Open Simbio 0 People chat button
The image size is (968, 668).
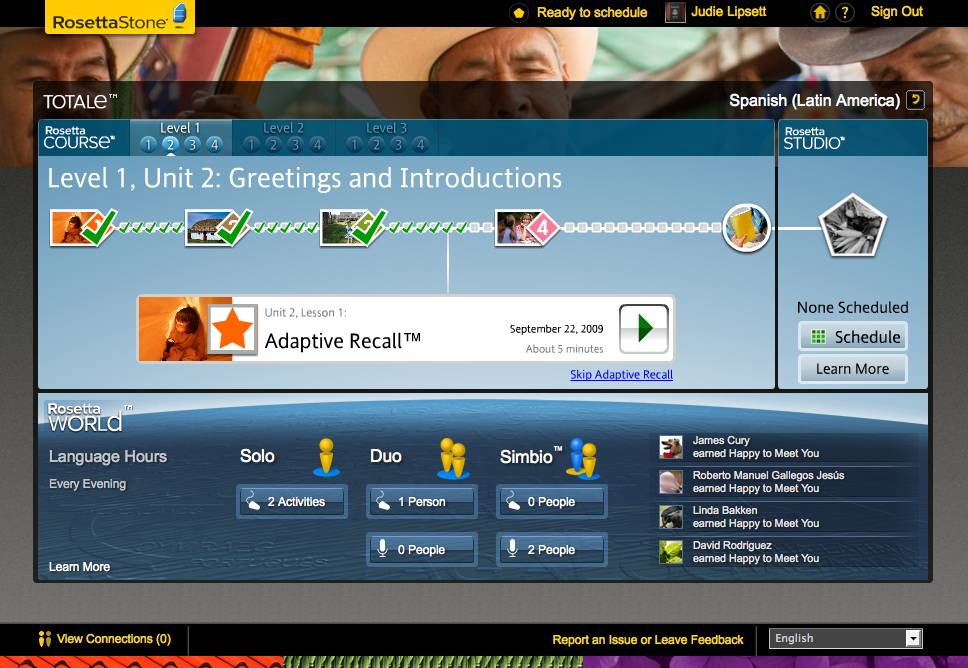(551, 502)
